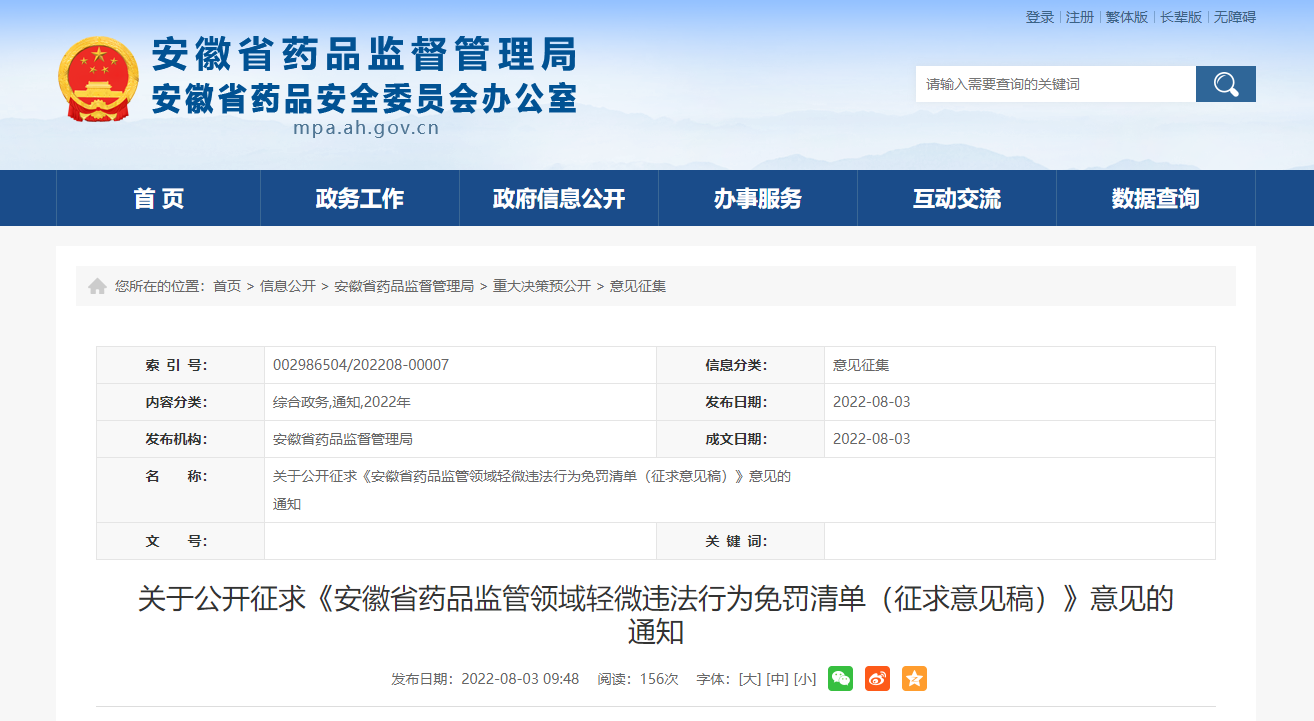The image size is (1314, 721).
Task: Open the 政务工作 navigation menu
Action: 359,199
